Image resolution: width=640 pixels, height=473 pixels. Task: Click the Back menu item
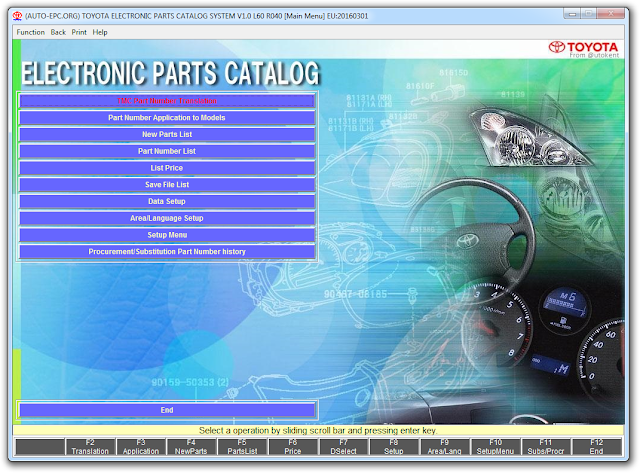58,32
